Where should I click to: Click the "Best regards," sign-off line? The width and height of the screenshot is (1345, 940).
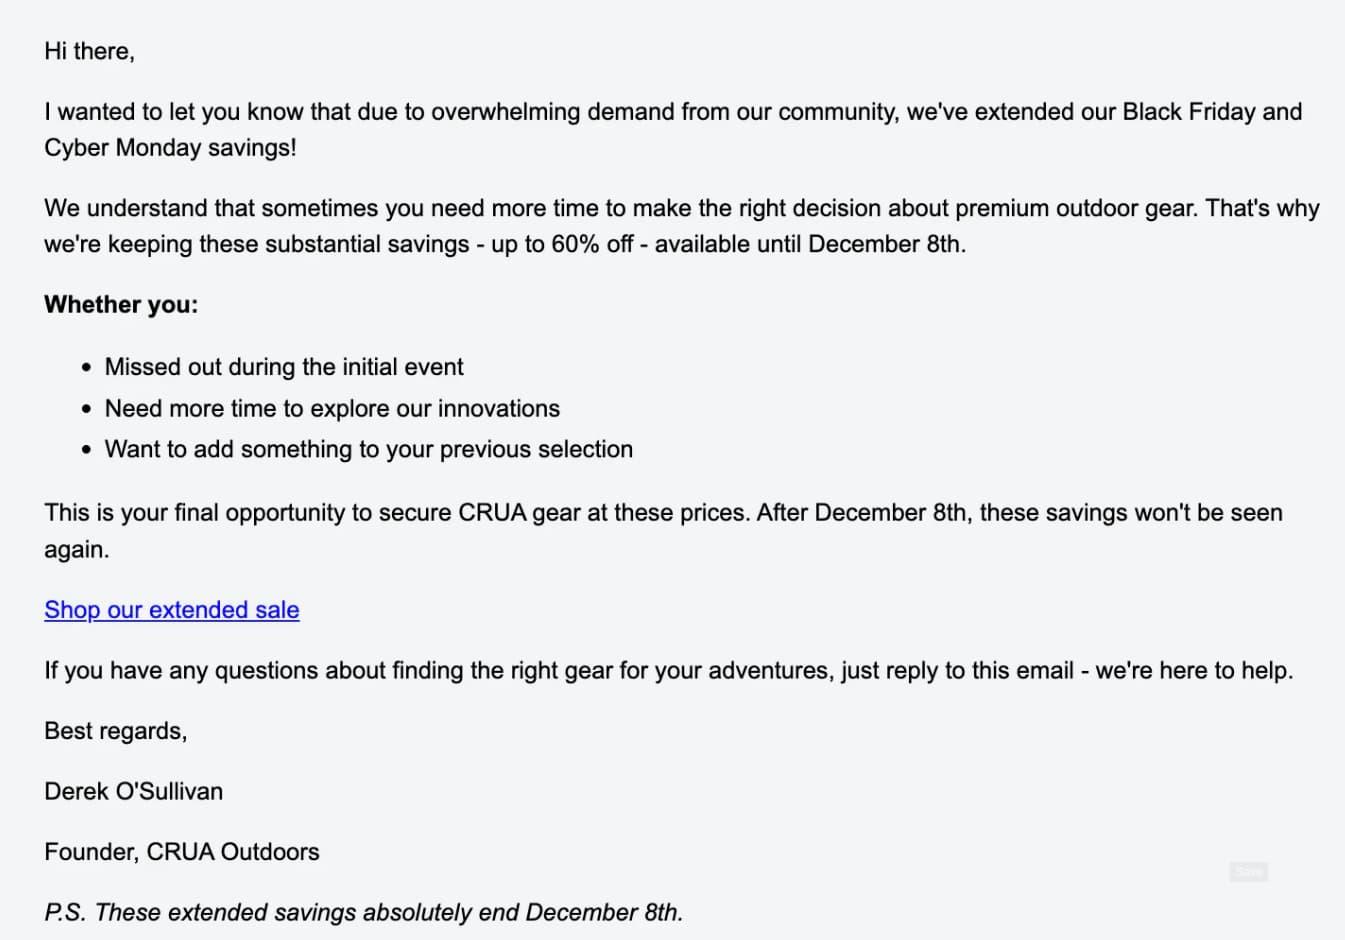[x=115, y=731]
